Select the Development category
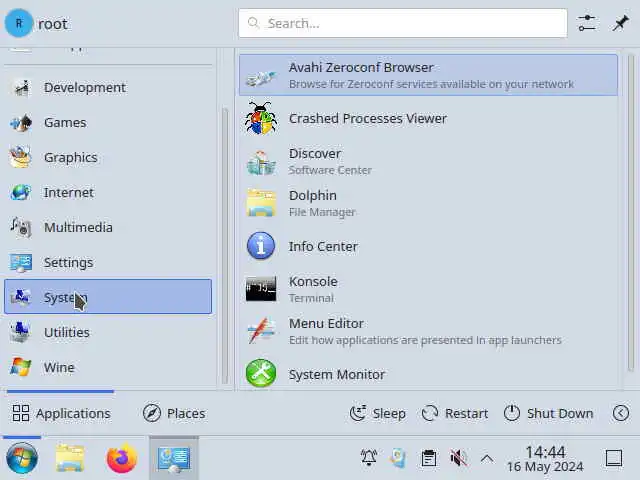Image resolution: width=640 pixels, height=480 pixels. pos(108,87)
